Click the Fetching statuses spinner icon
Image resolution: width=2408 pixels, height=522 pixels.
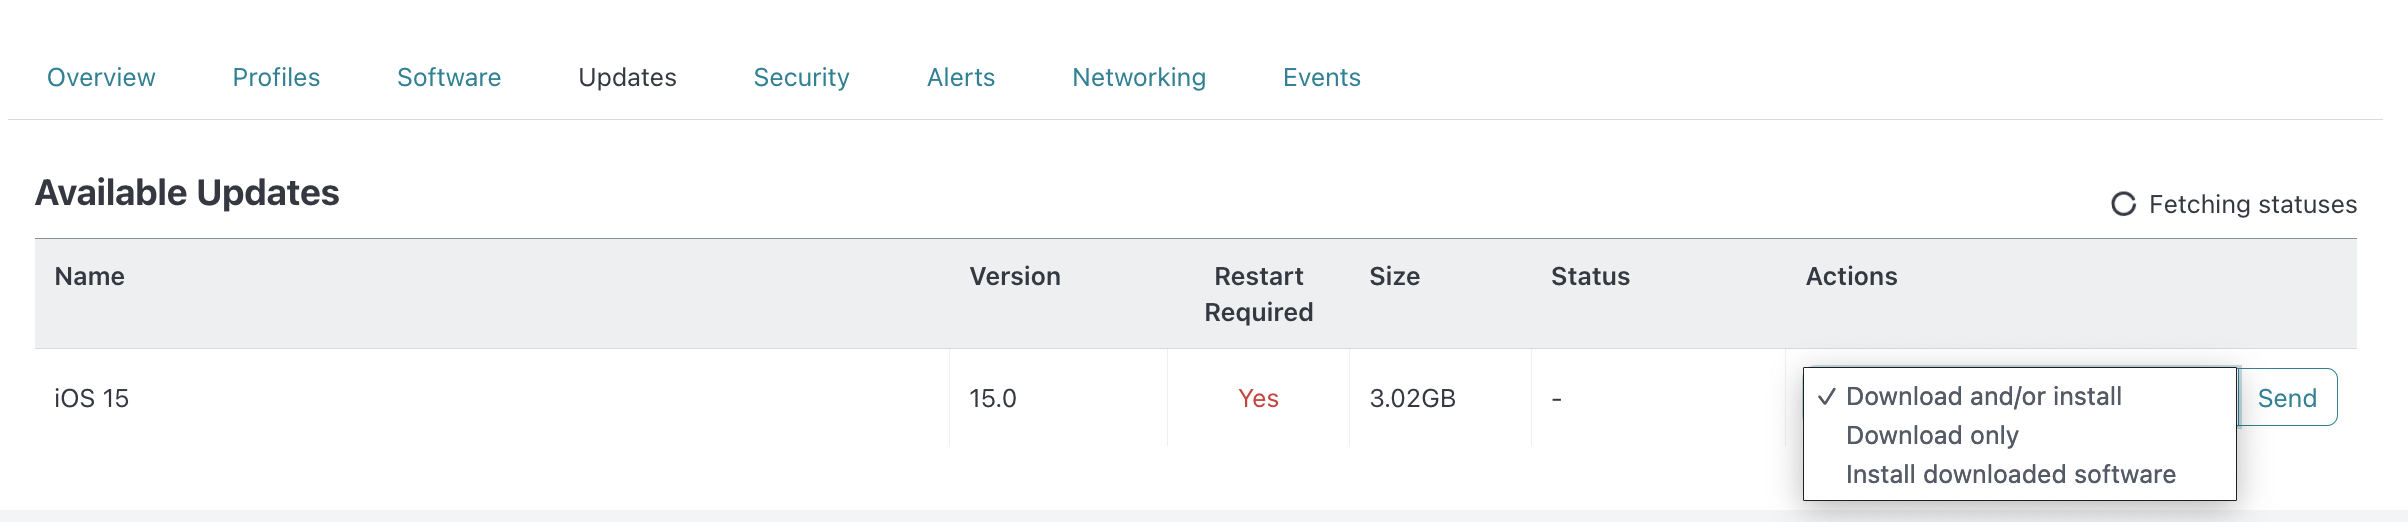(x=2123, y=204)
